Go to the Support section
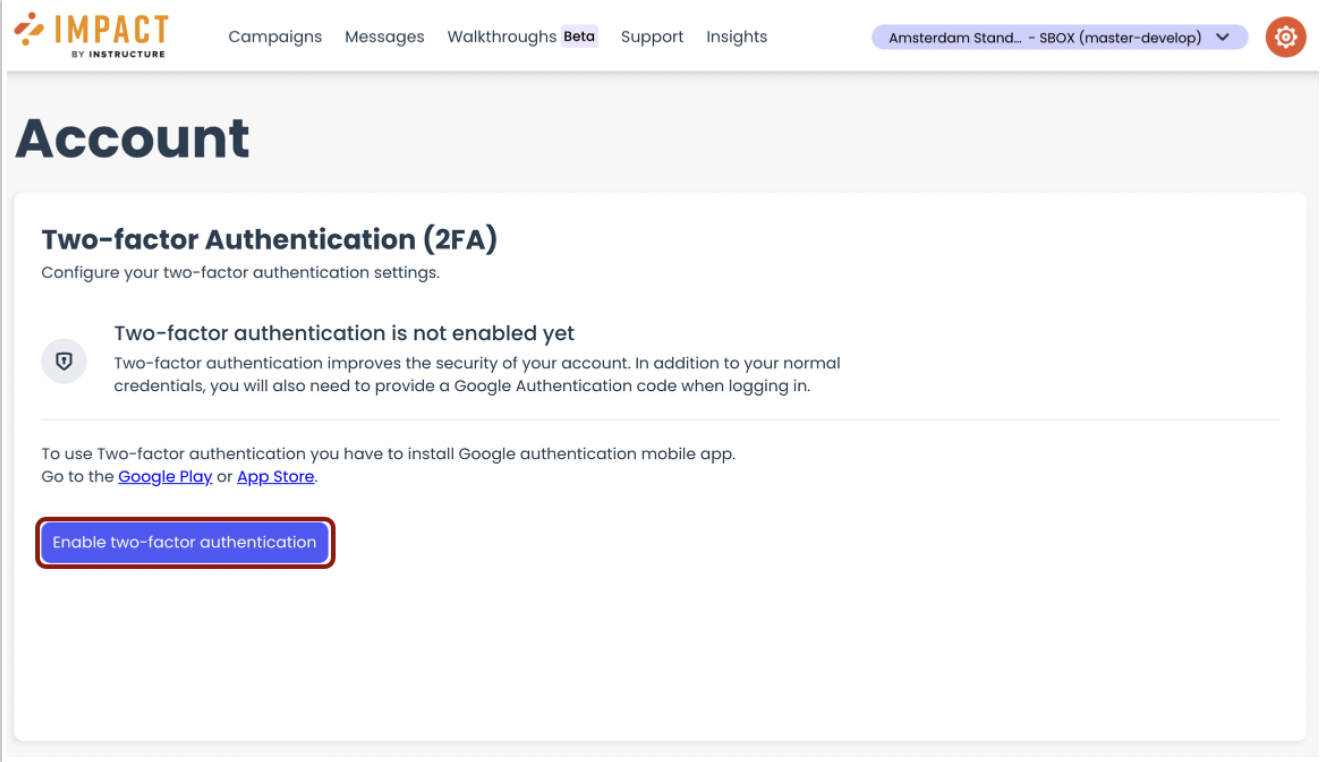1324x762 pixels. pyautogui.click(x=651, y=36)
